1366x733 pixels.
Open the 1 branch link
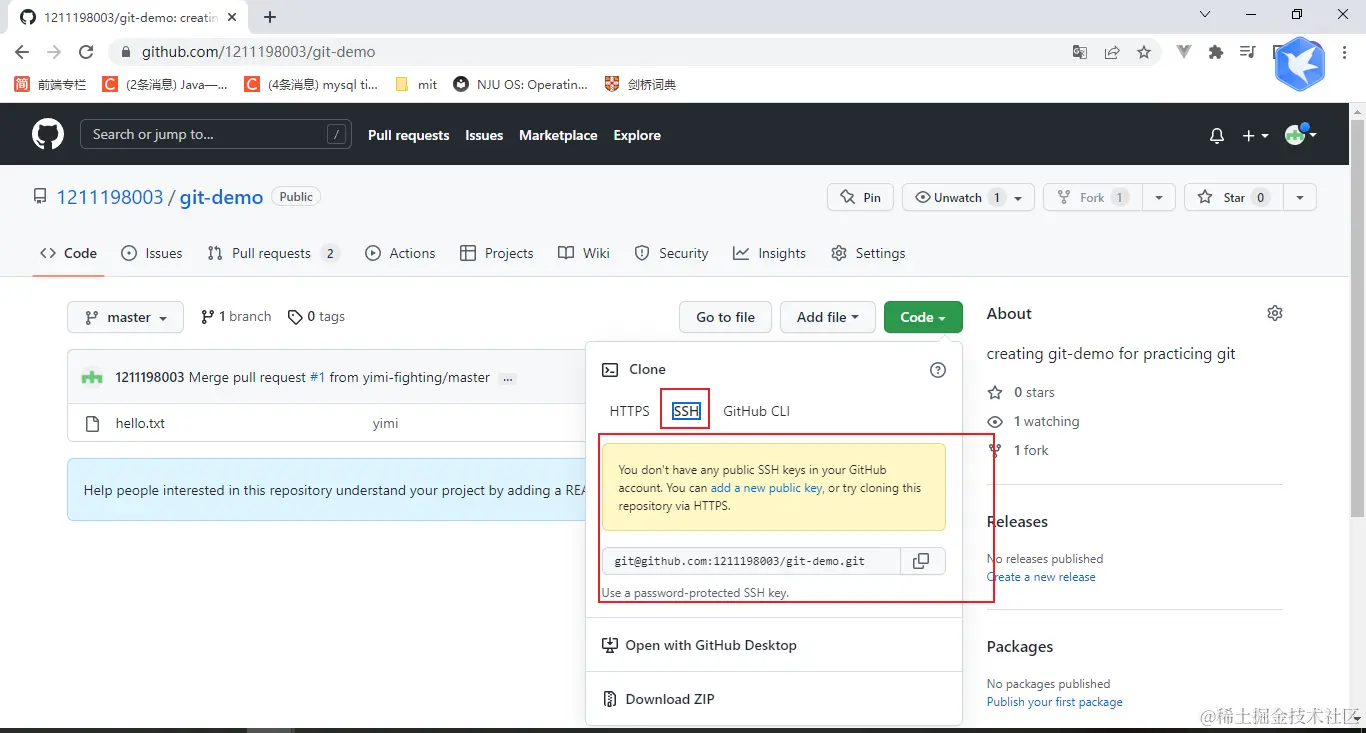coord(236,316)
